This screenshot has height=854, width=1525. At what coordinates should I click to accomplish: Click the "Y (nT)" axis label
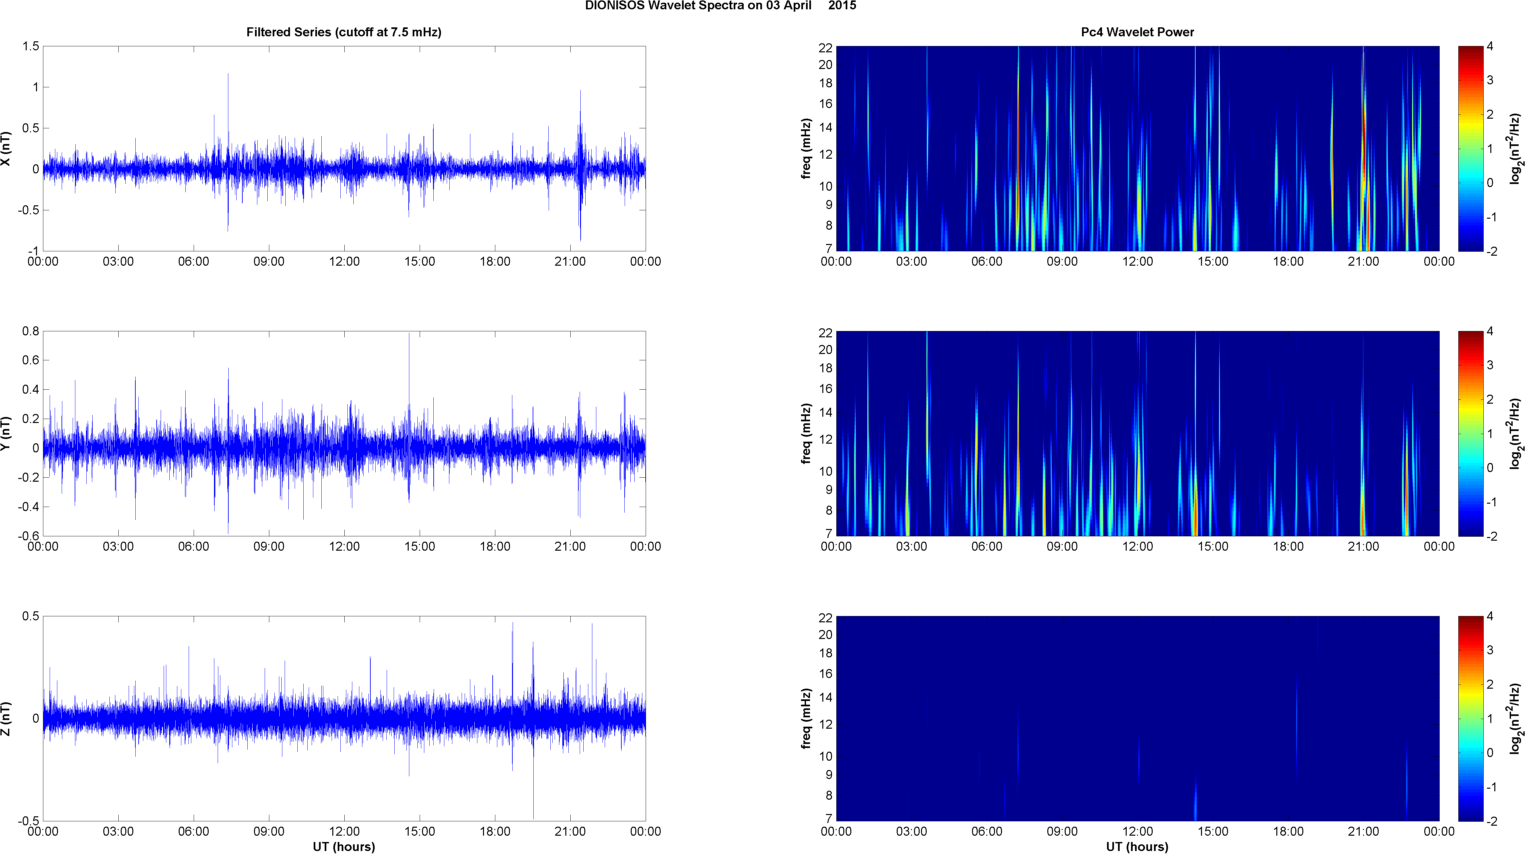coord(7,433)
